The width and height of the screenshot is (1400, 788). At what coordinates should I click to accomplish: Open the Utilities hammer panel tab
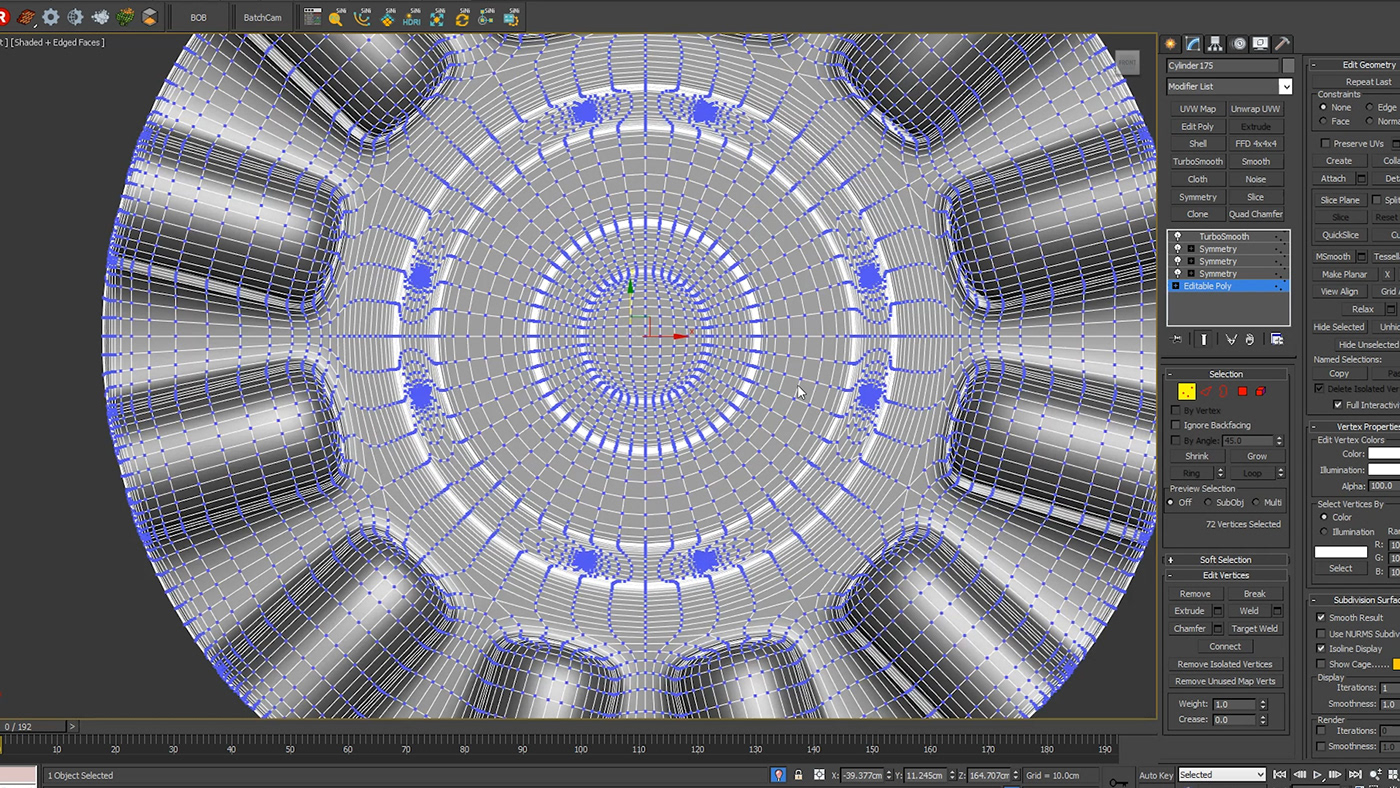(x=1282, y=44)
